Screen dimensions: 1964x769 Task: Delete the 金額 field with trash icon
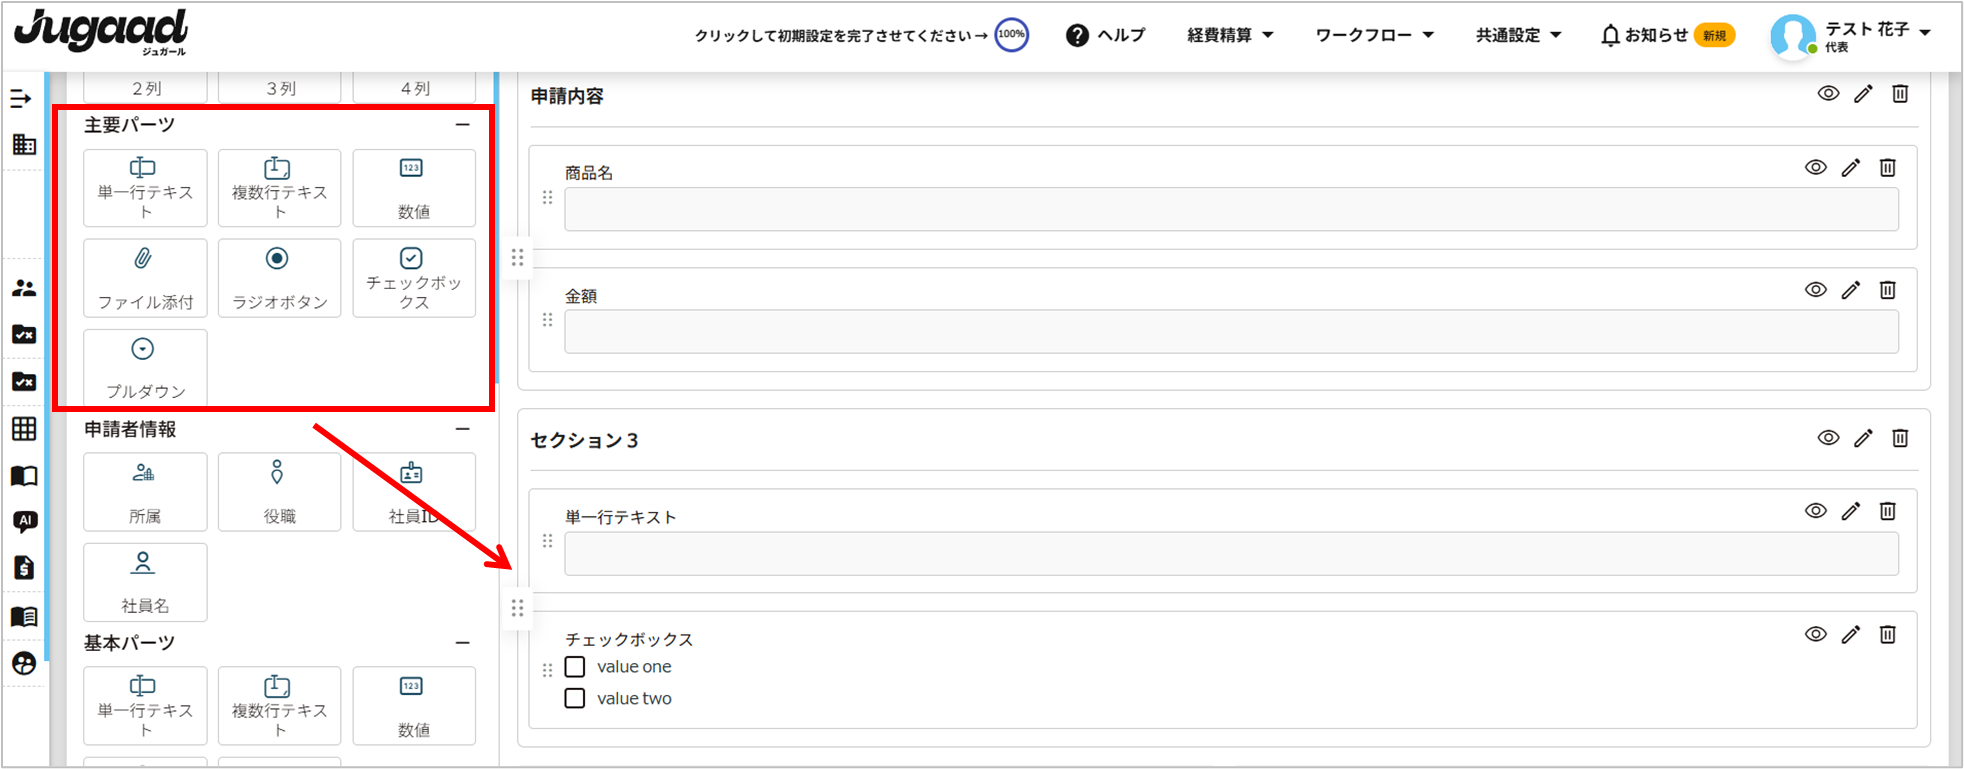[1887, 290]
